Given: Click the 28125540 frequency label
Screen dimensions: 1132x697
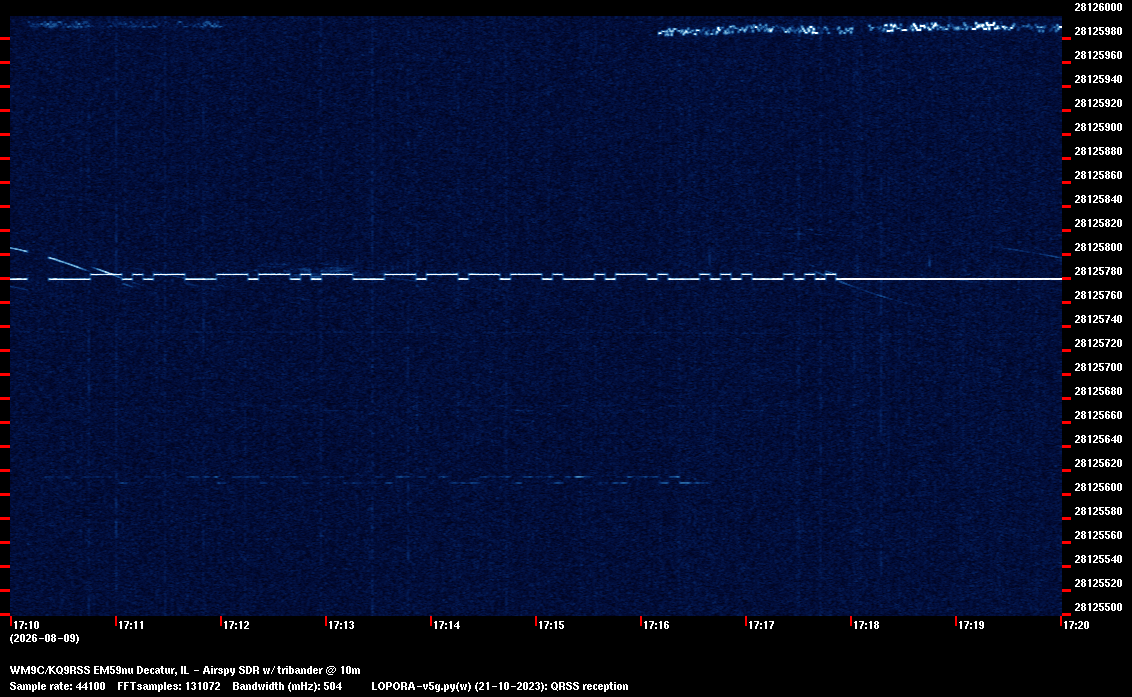Looking at the screenshot, I should pyautogui.click(x=1098, y=558).
